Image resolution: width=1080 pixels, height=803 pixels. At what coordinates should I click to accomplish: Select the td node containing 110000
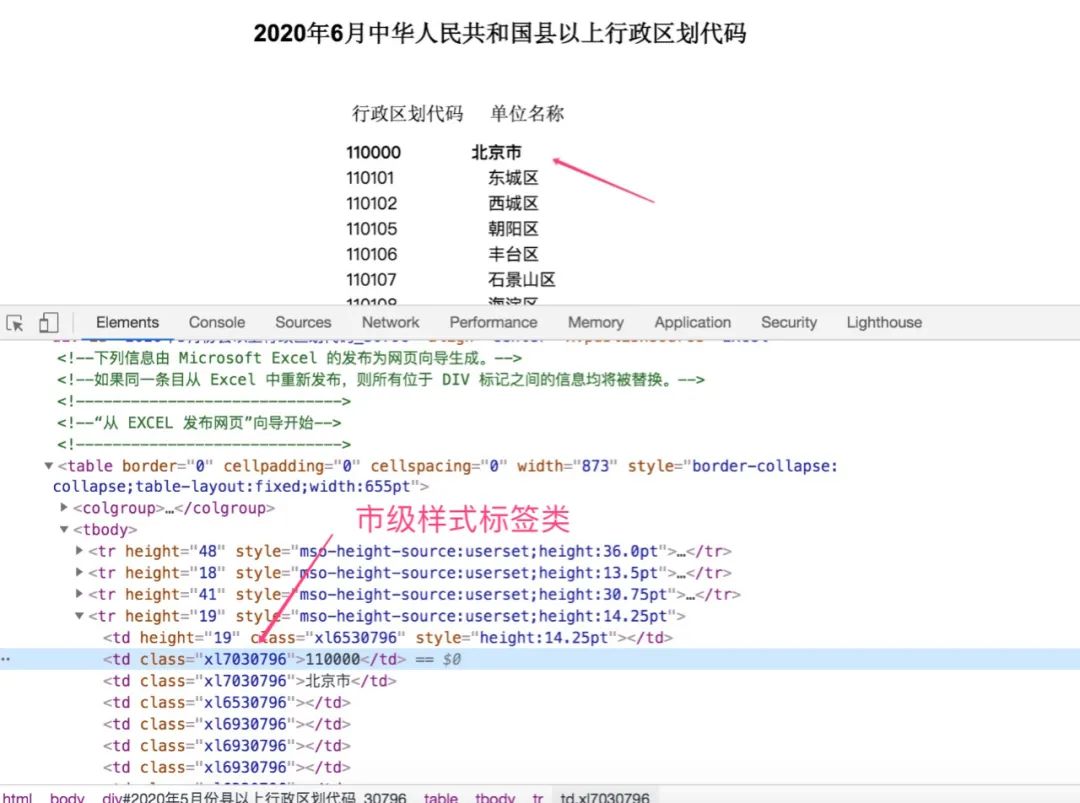254,659
